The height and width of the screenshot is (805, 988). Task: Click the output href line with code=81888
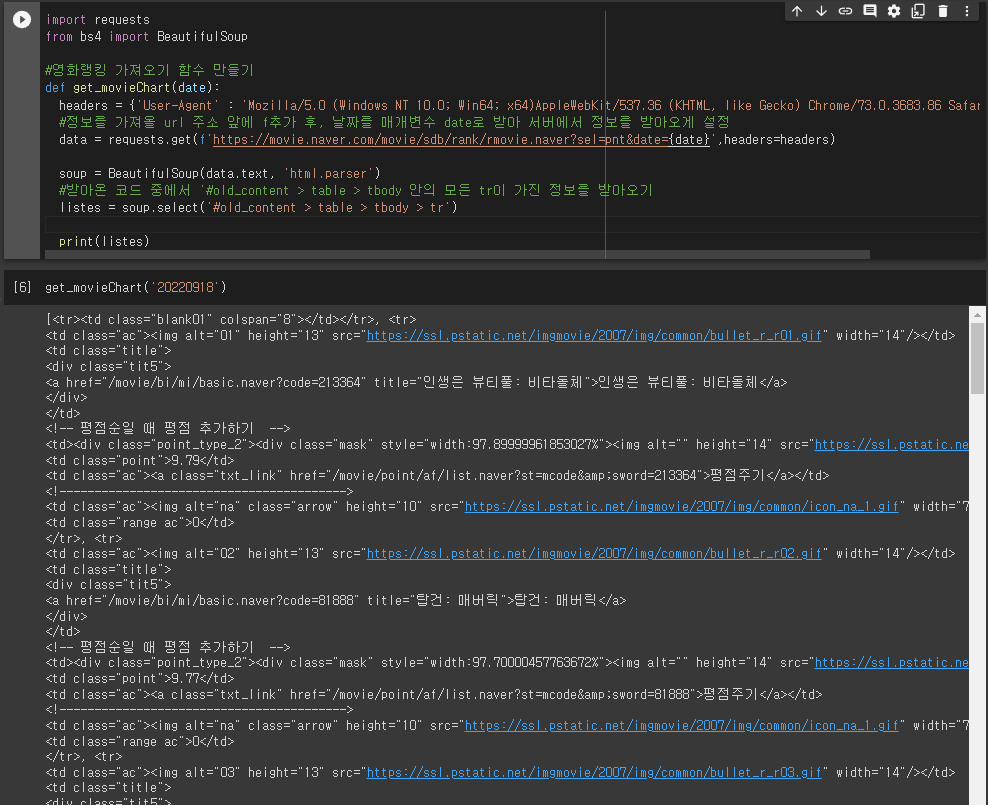(x=336, y=600)
